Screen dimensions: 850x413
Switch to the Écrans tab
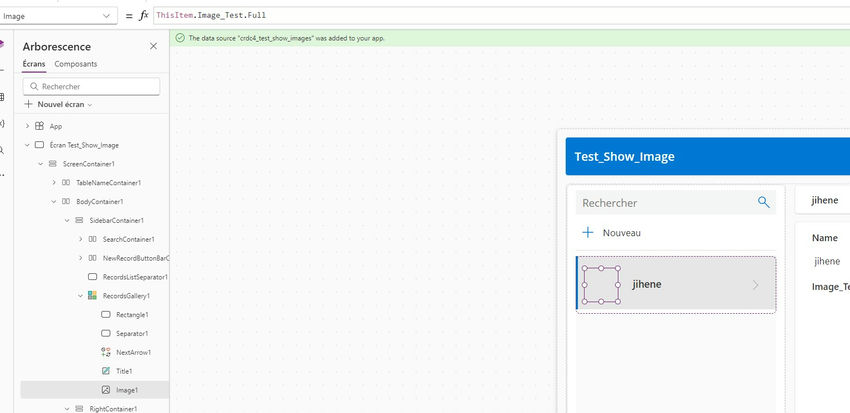coord(34,64)
